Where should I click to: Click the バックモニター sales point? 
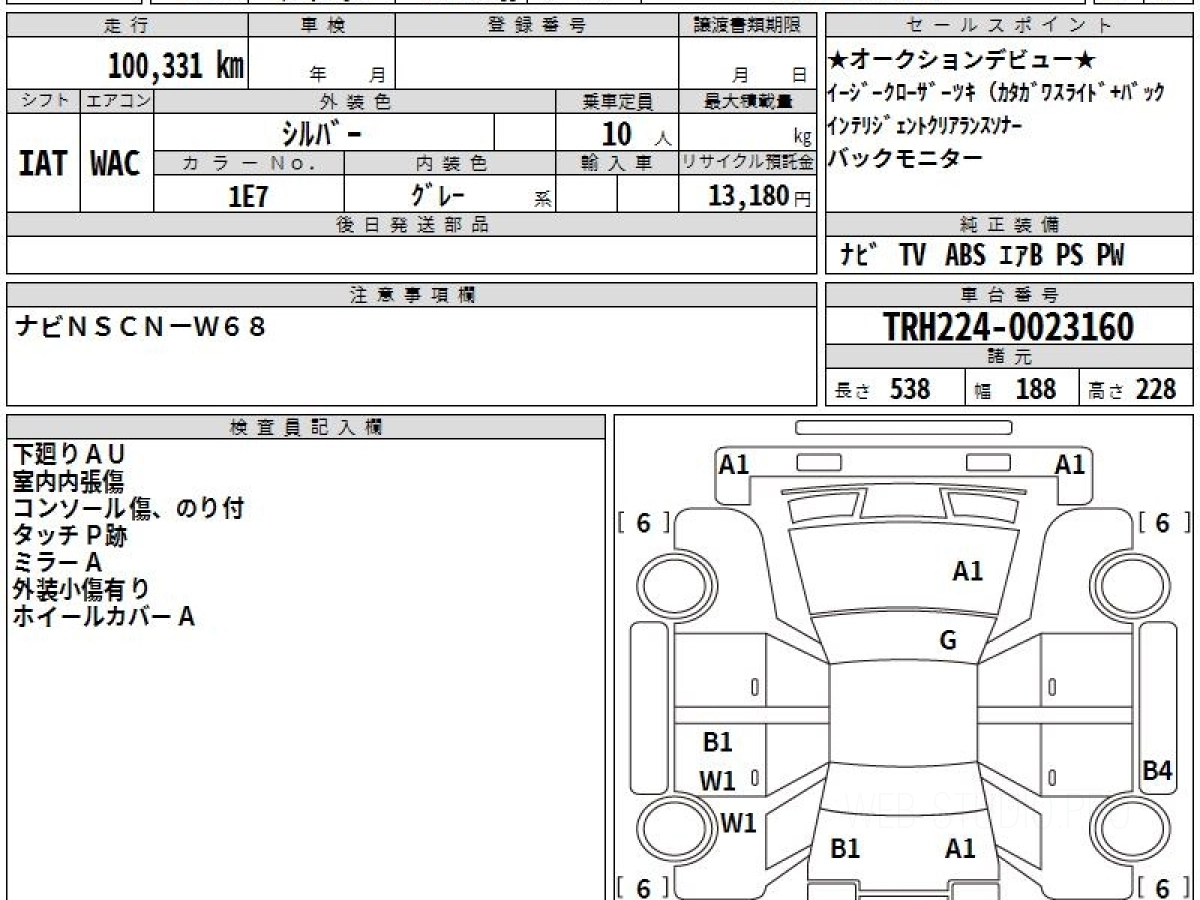tap(906, 158)
